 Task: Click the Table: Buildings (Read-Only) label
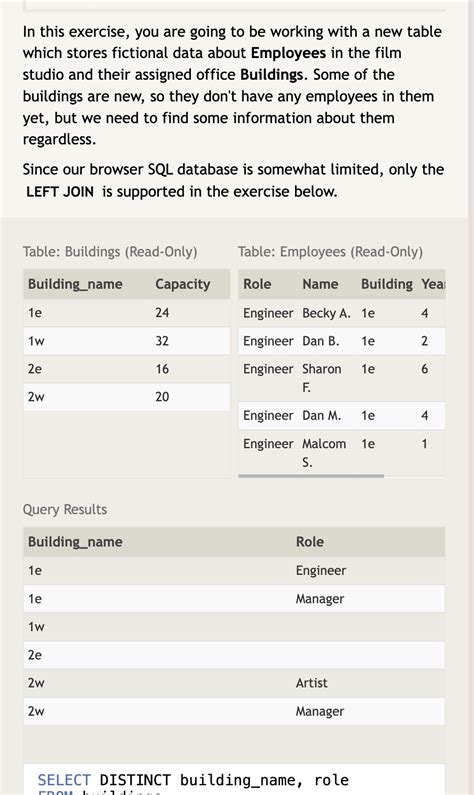point(110,251)
